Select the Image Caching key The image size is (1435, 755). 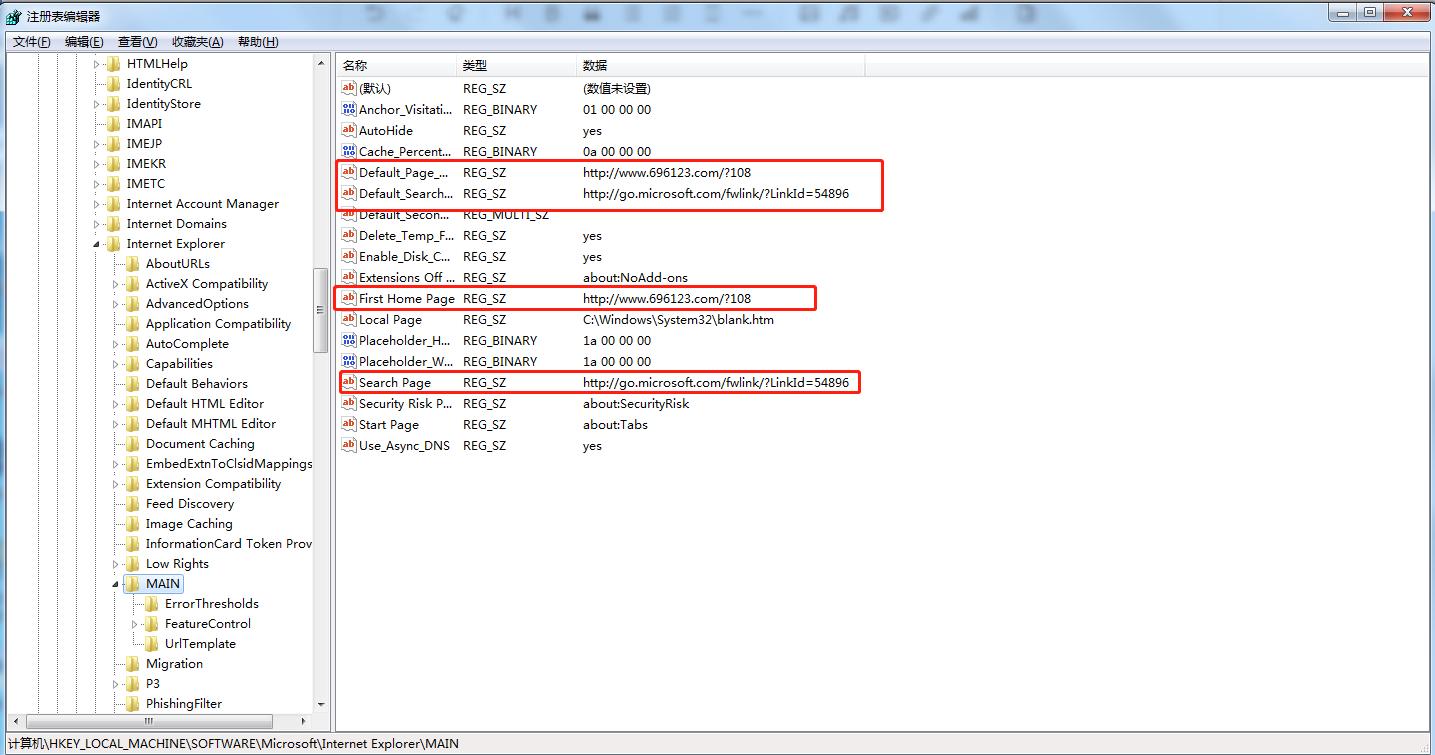pos(189,523)
